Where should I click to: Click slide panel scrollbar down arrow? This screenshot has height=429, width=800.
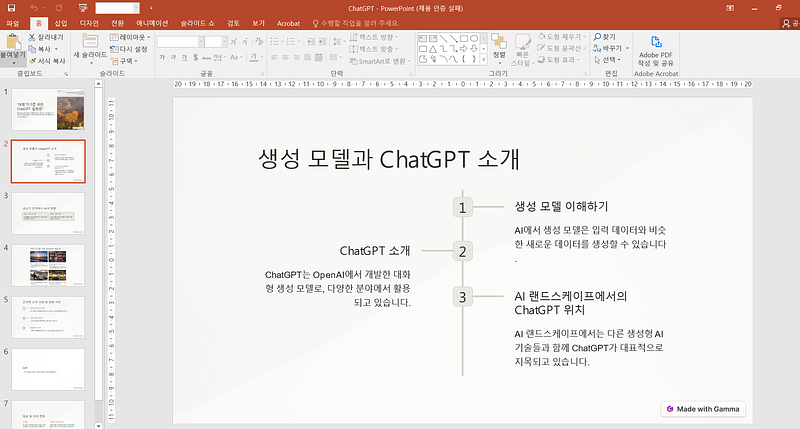click(98, 425)
